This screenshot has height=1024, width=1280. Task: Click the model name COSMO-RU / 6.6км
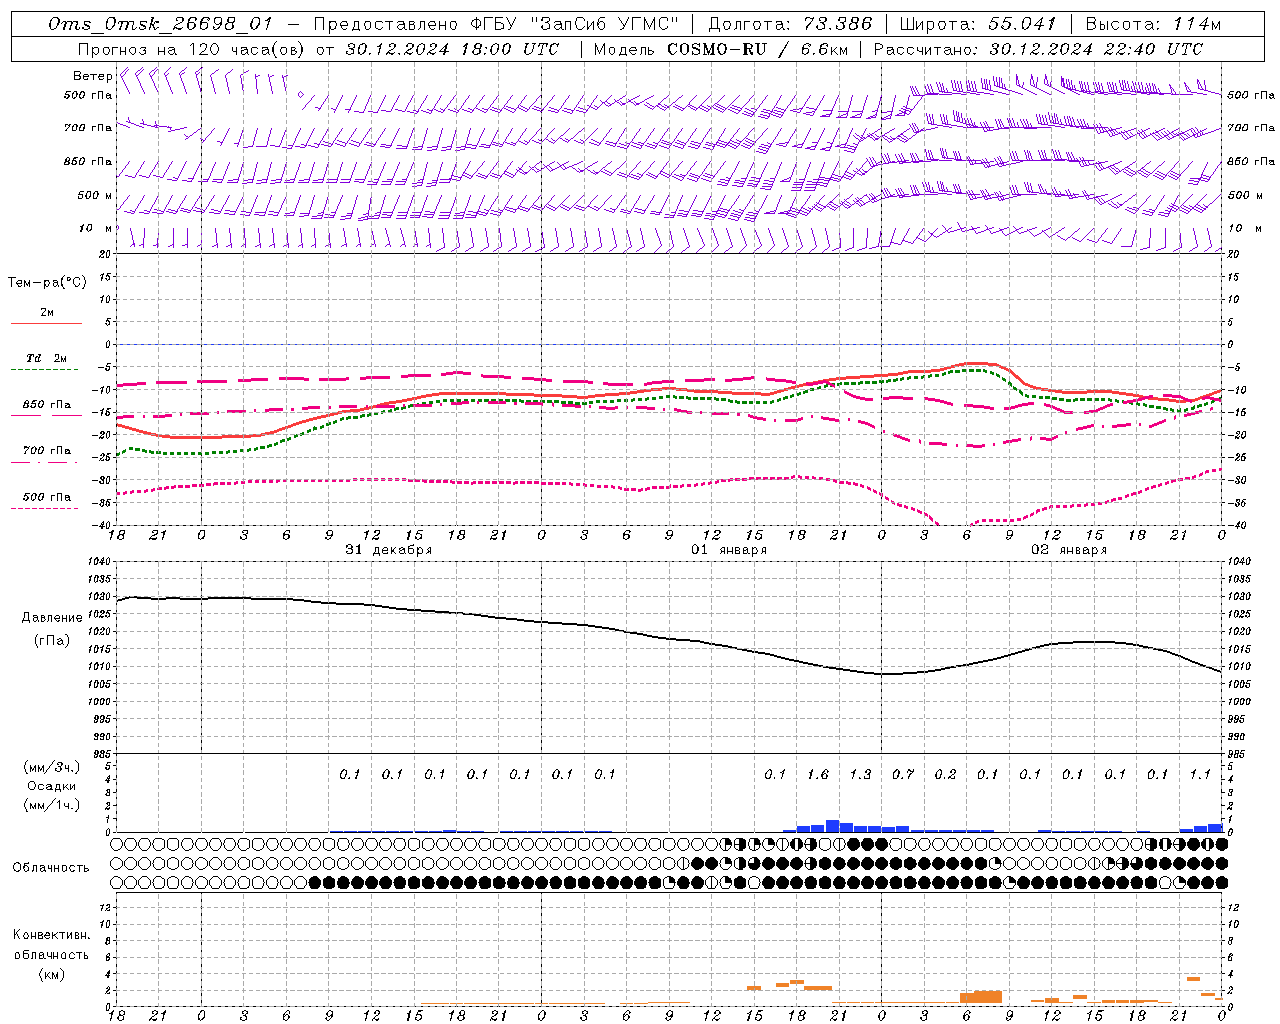(x=757, y=49)
